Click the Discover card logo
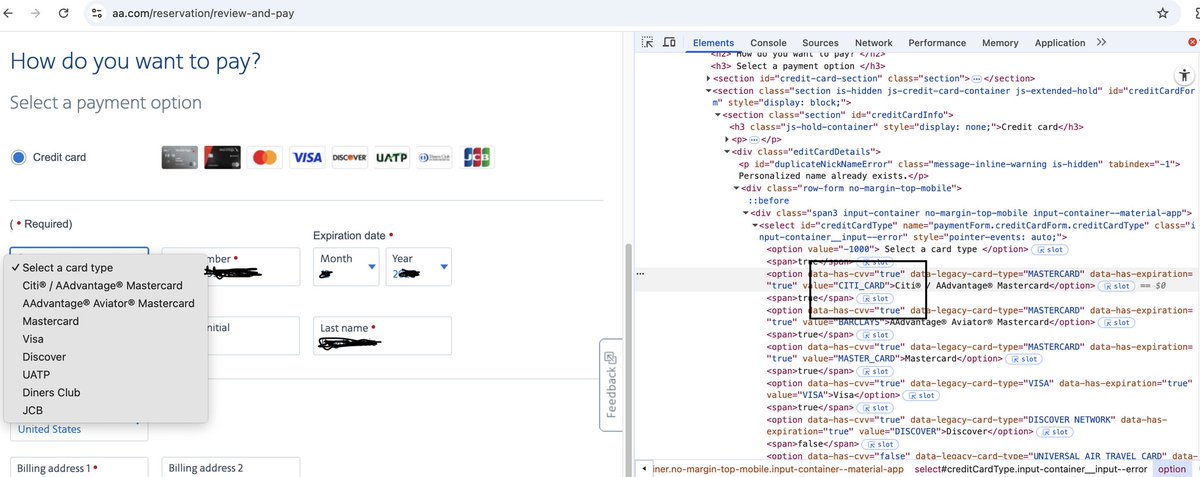 pos(349,158)
